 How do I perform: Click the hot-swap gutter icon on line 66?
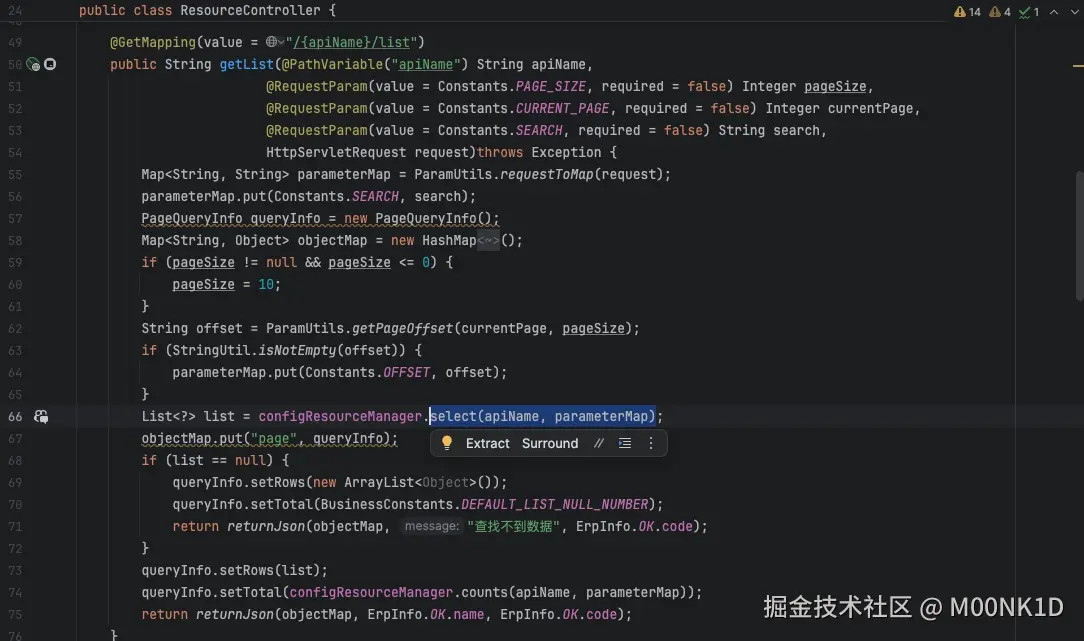pos(41,416)
